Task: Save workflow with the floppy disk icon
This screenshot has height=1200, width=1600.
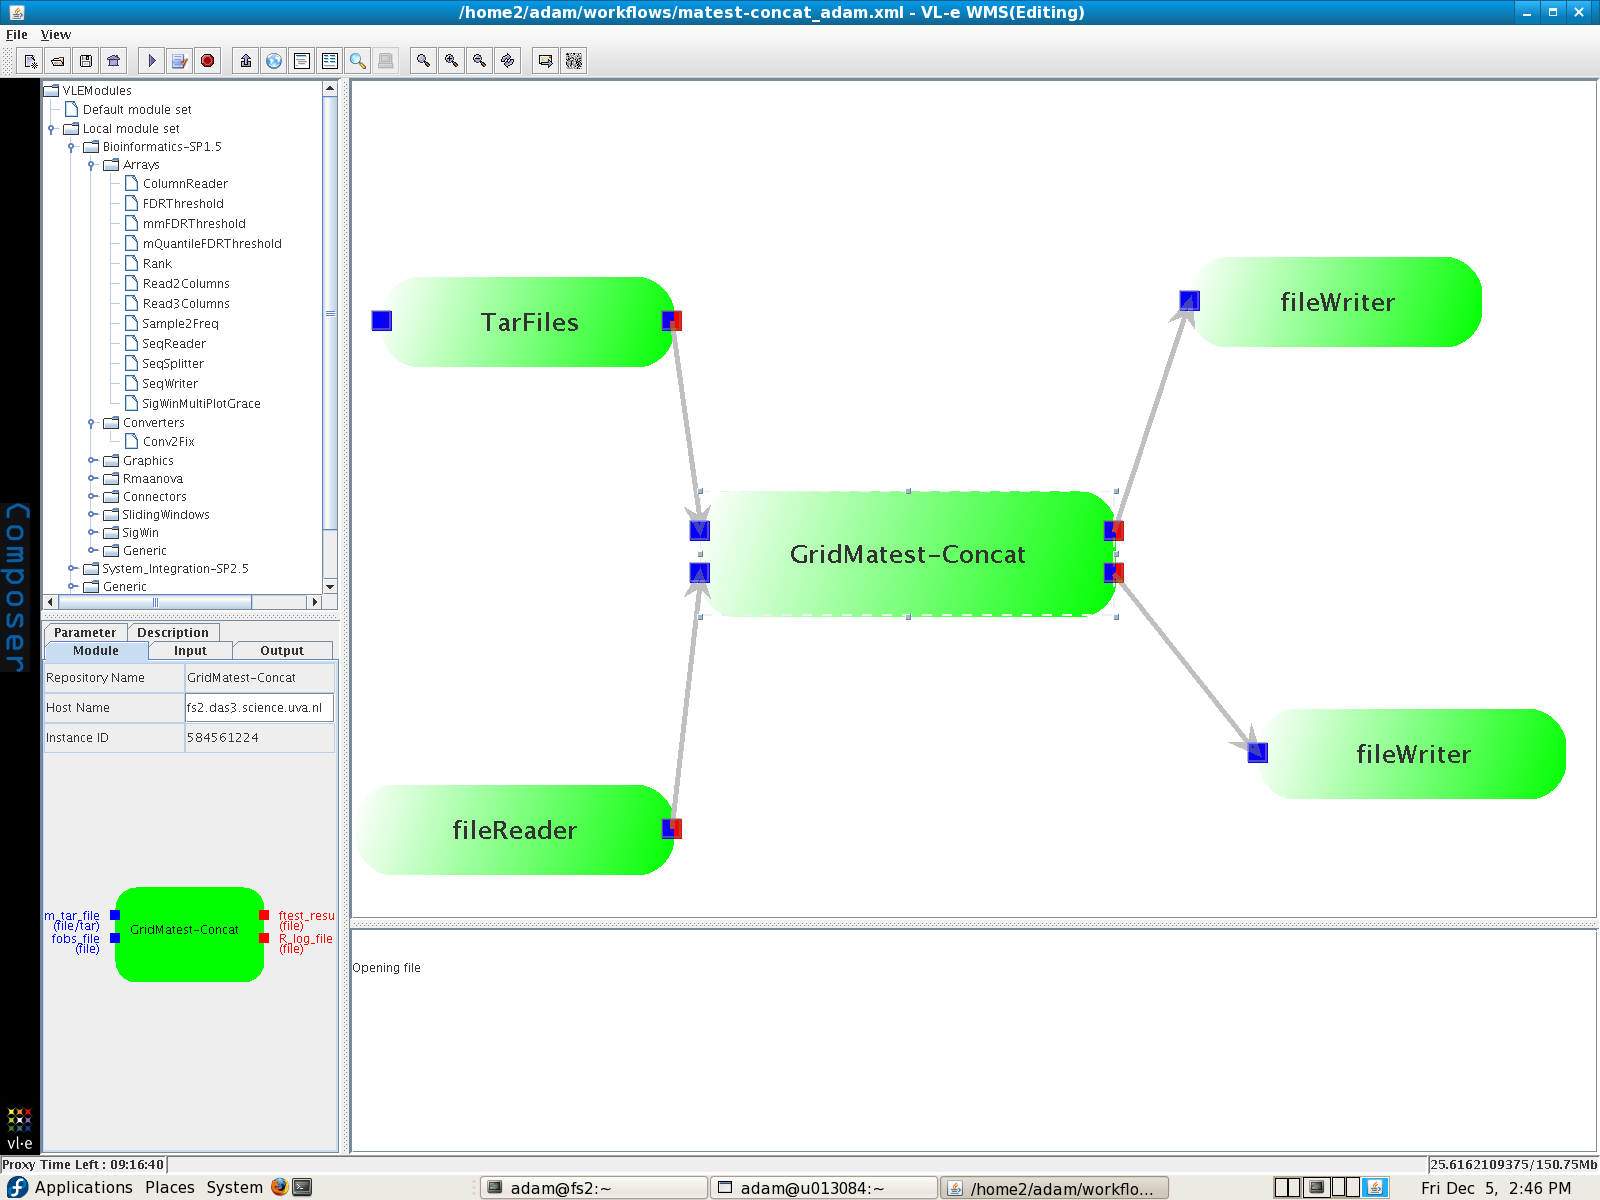Action: coord(86,61)
